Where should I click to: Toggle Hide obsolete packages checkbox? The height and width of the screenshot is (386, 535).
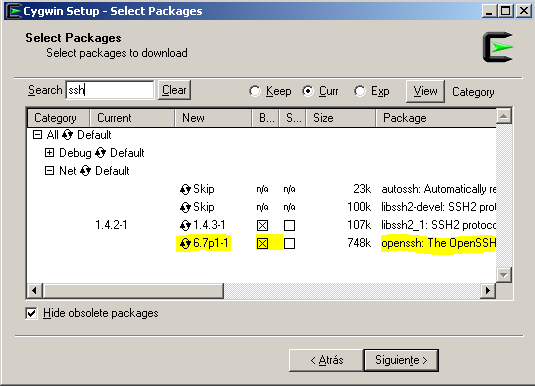point(31,313)
